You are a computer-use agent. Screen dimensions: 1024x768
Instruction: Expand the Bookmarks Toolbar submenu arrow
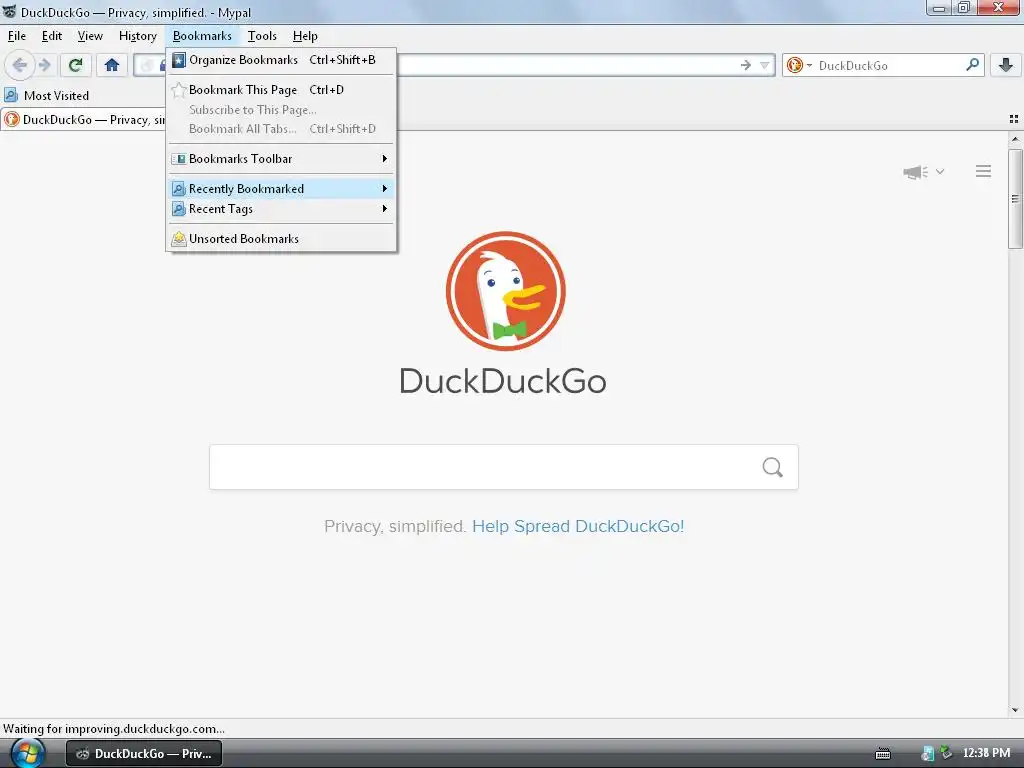click(385, 159)
